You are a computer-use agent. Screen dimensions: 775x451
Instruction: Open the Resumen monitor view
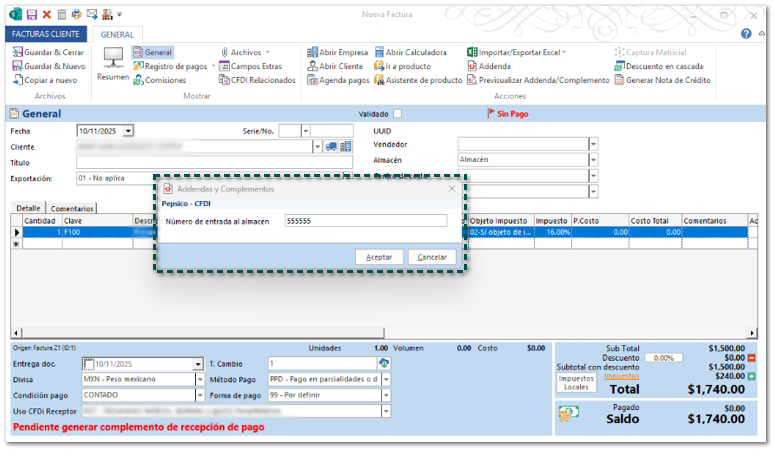112,64
